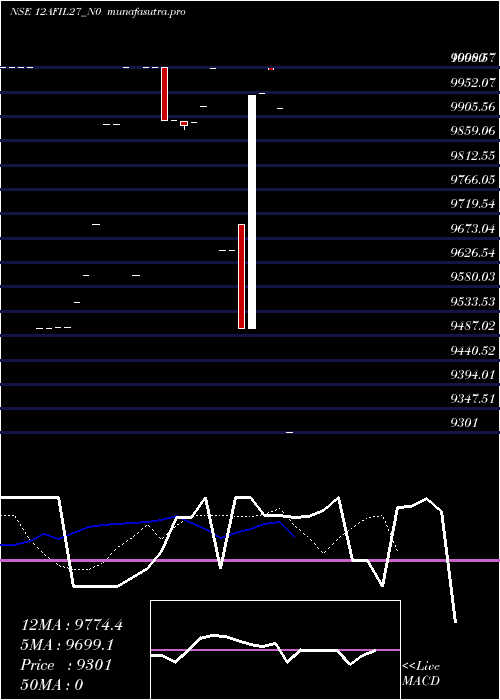Select the 9394.01 price axis label
The height and width of the screenshot is (700, 500).
pos(473,374)
